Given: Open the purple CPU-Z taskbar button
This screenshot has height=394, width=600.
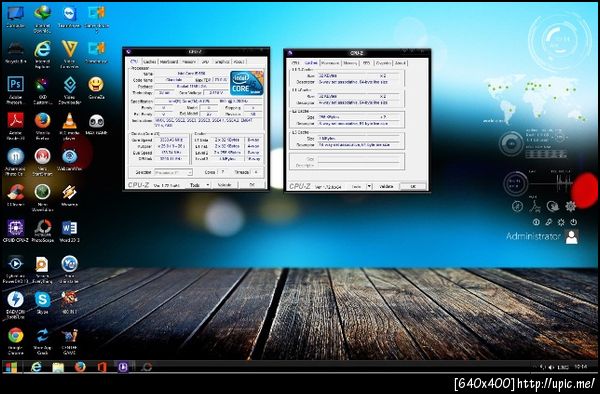Looking at the screenshot, I should click(123, 367).
